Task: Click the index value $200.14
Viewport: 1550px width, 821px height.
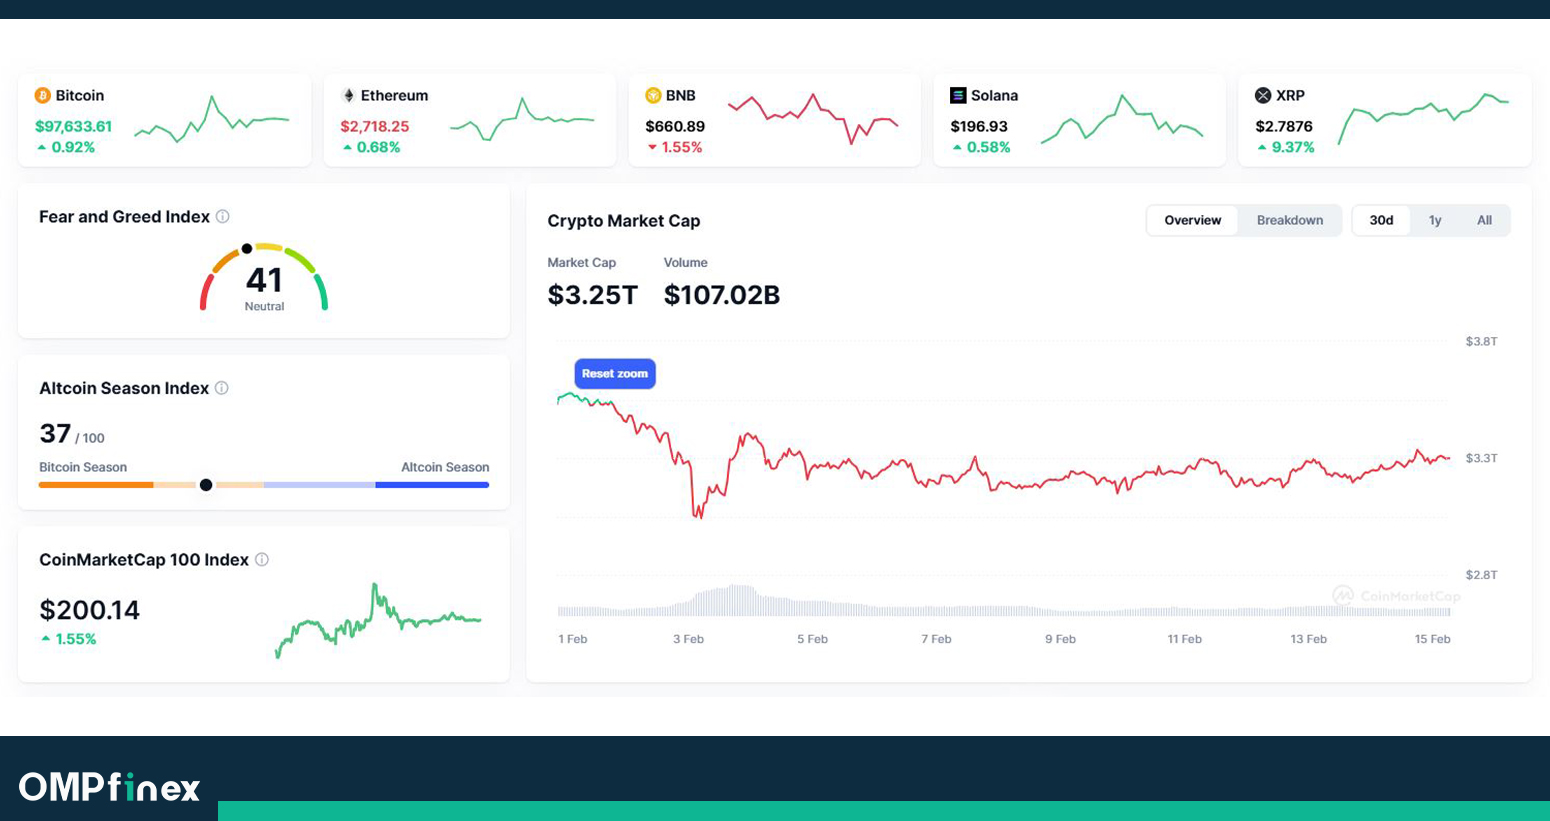Action: [x=89, y=610]
